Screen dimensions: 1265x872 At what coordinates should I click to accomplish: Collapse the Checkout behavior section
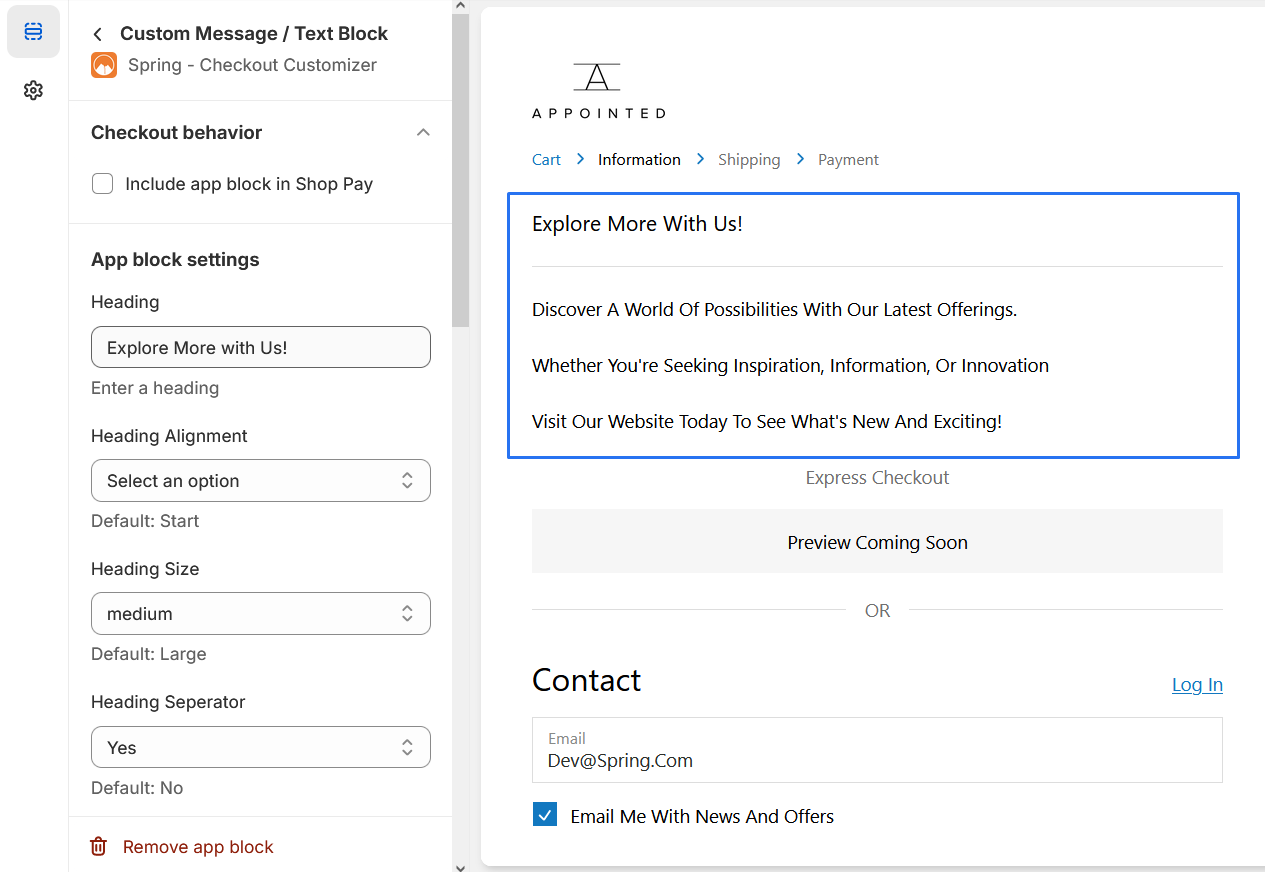pyautogui.click(x=423, y=133)
